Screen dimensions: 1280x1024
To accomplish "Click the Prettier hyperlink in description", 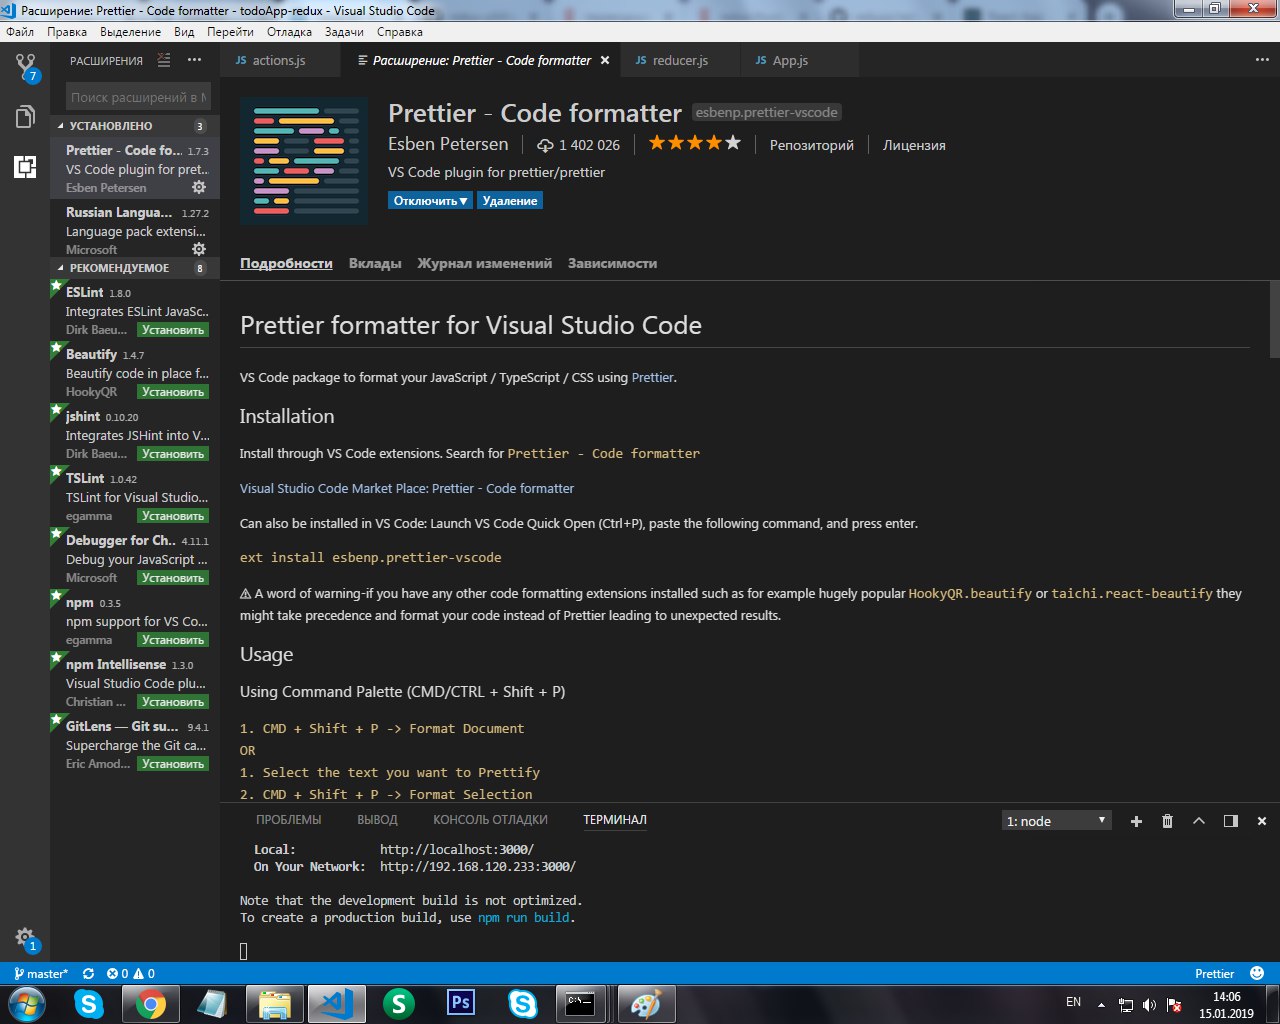I will point(653,378).
